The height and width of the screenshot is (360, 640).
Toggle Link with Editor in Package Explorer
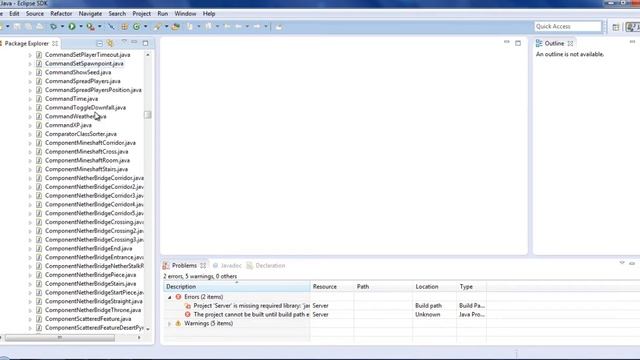[110, 43]
